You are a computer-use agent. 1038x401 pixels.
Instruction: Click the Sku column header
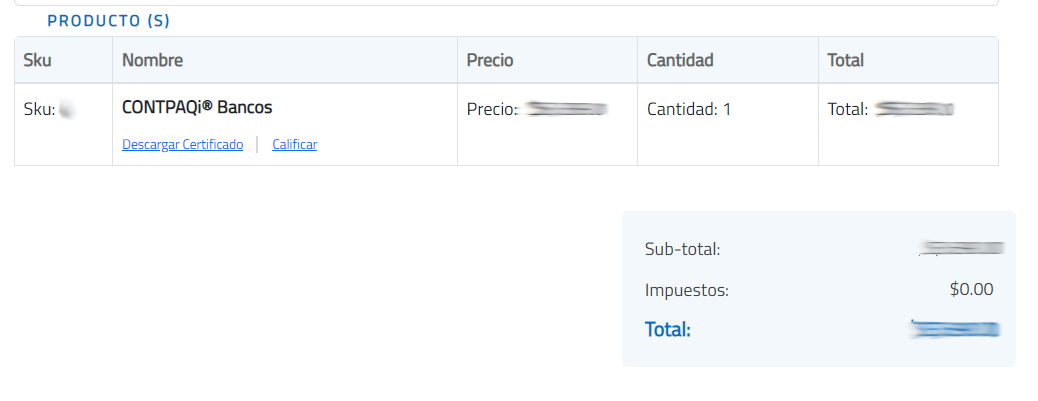click(x=37, y=60)
